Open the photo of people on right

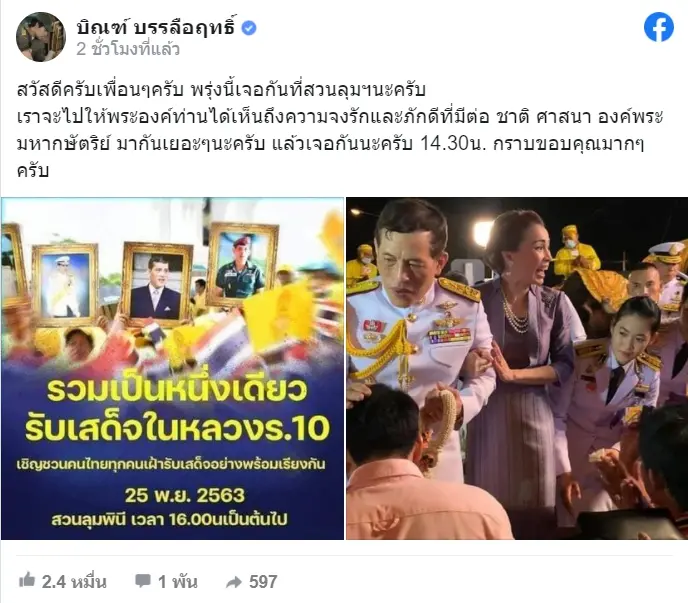click(517, 369)
